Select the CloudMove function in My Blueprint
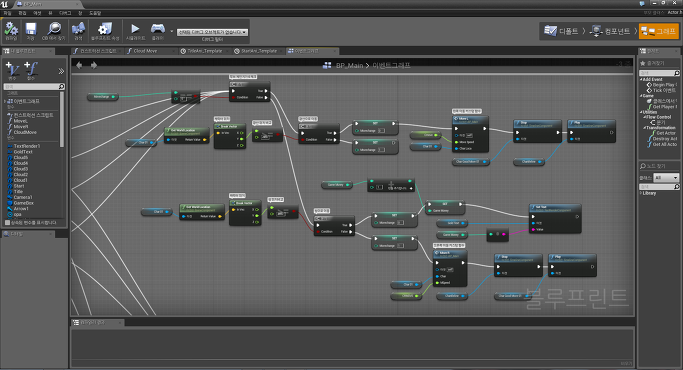This screenshot has height=370, width=683. tap(25, 132)
